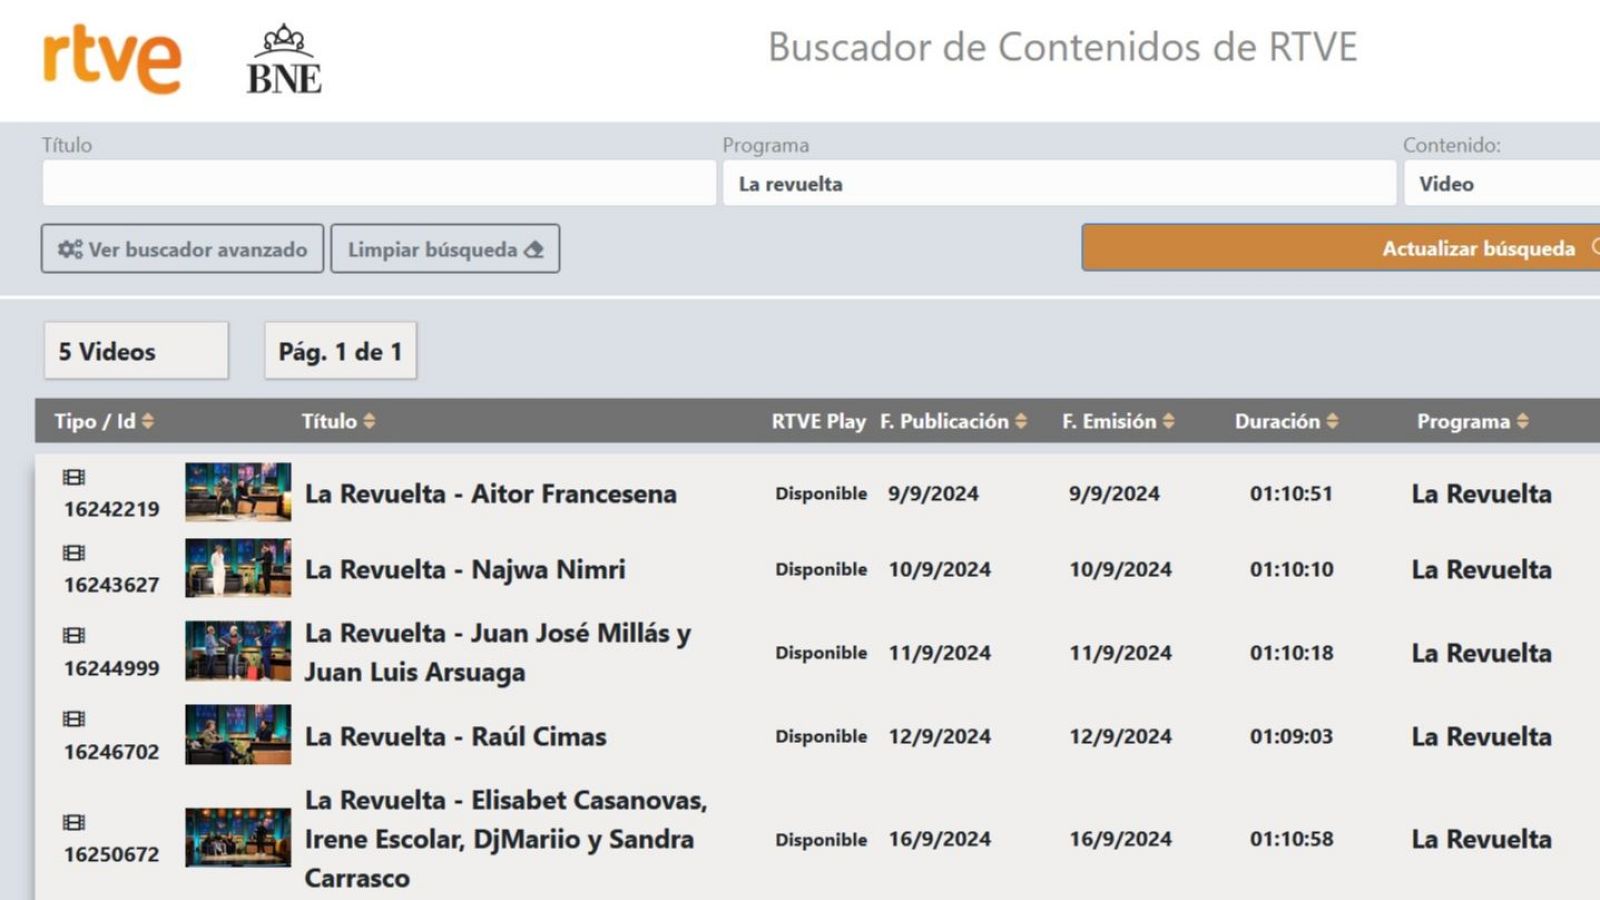Click the film strip icon beside ID 16246702

73,717
